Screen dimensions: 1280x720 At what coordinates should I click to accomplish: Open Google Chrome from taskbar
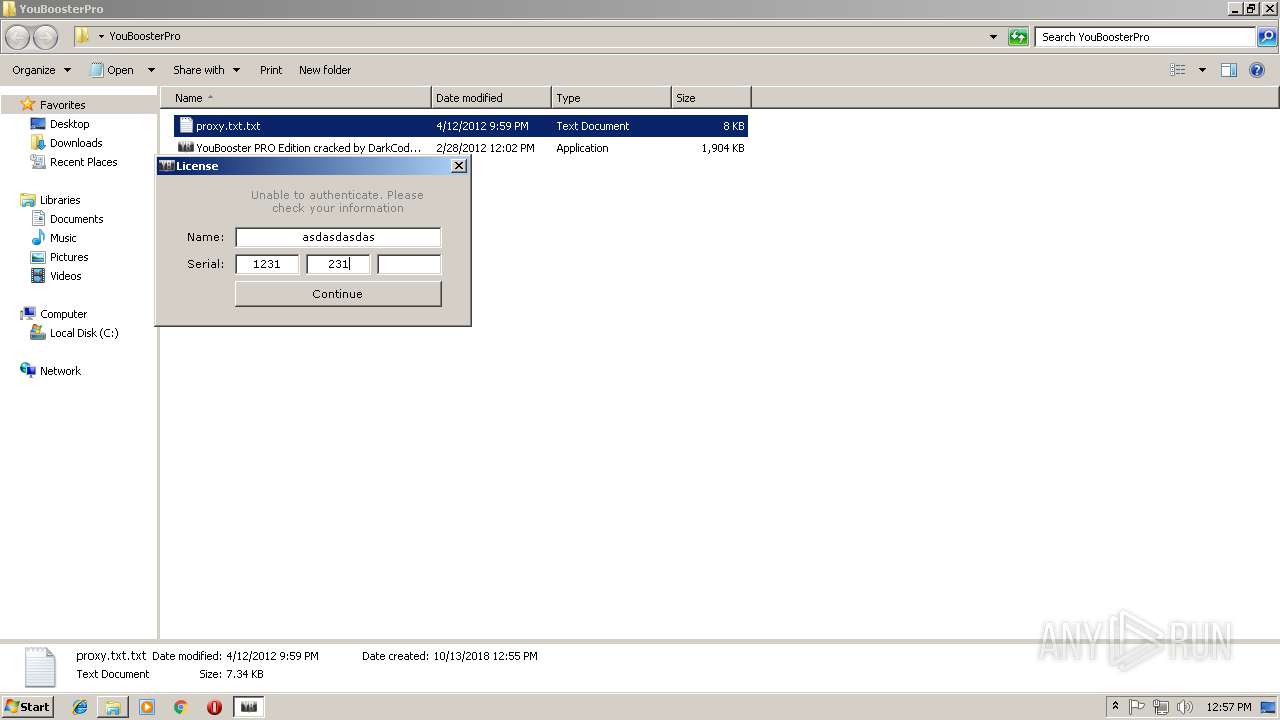coord(181,707)
